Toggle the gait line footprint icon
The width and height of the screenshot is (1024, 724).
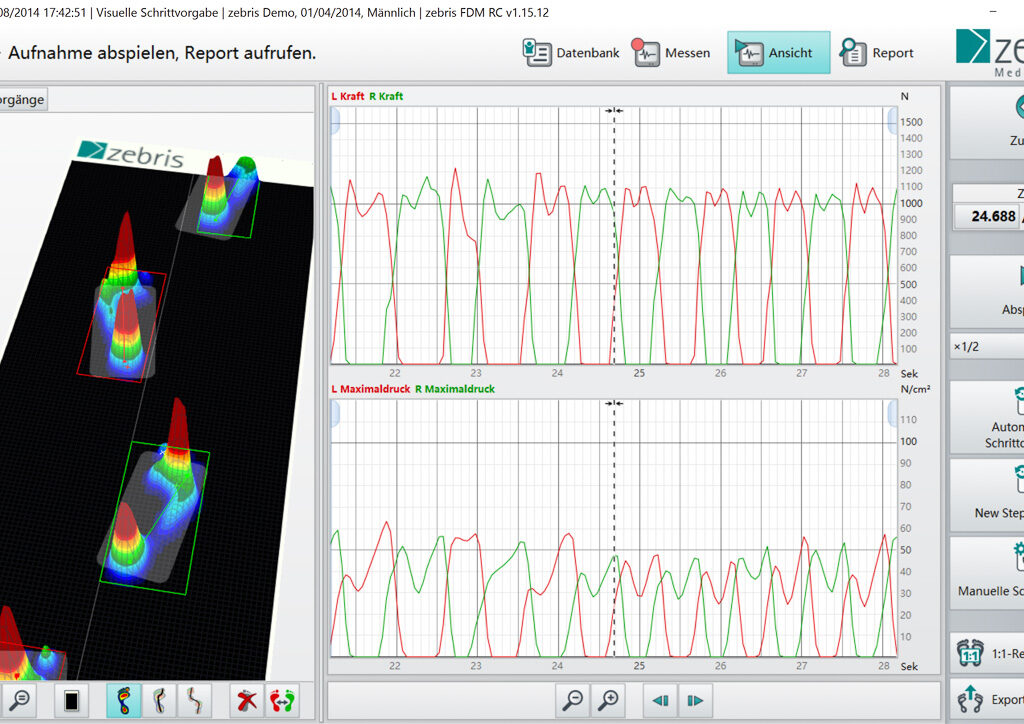[158, 701]
